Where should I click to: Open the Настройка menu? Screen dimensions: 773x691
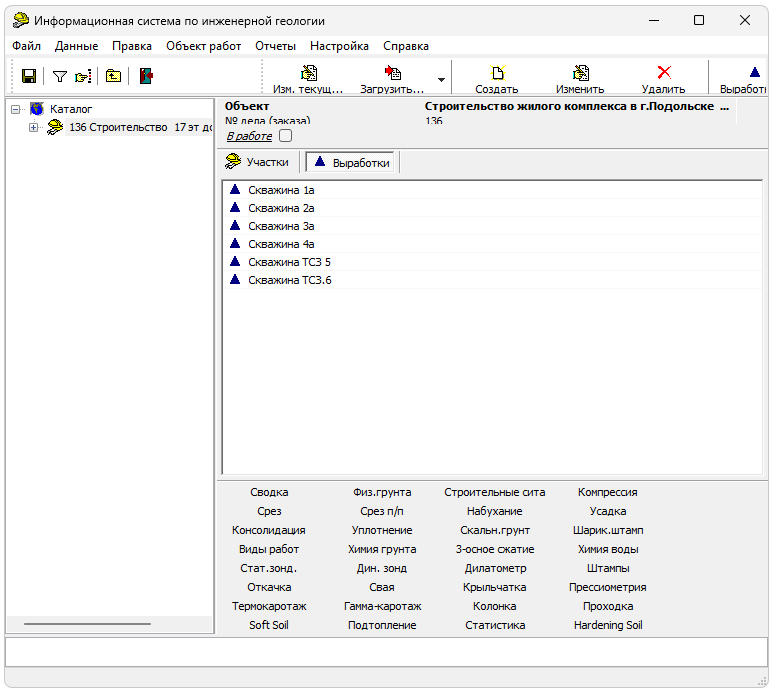coord(340,46)
